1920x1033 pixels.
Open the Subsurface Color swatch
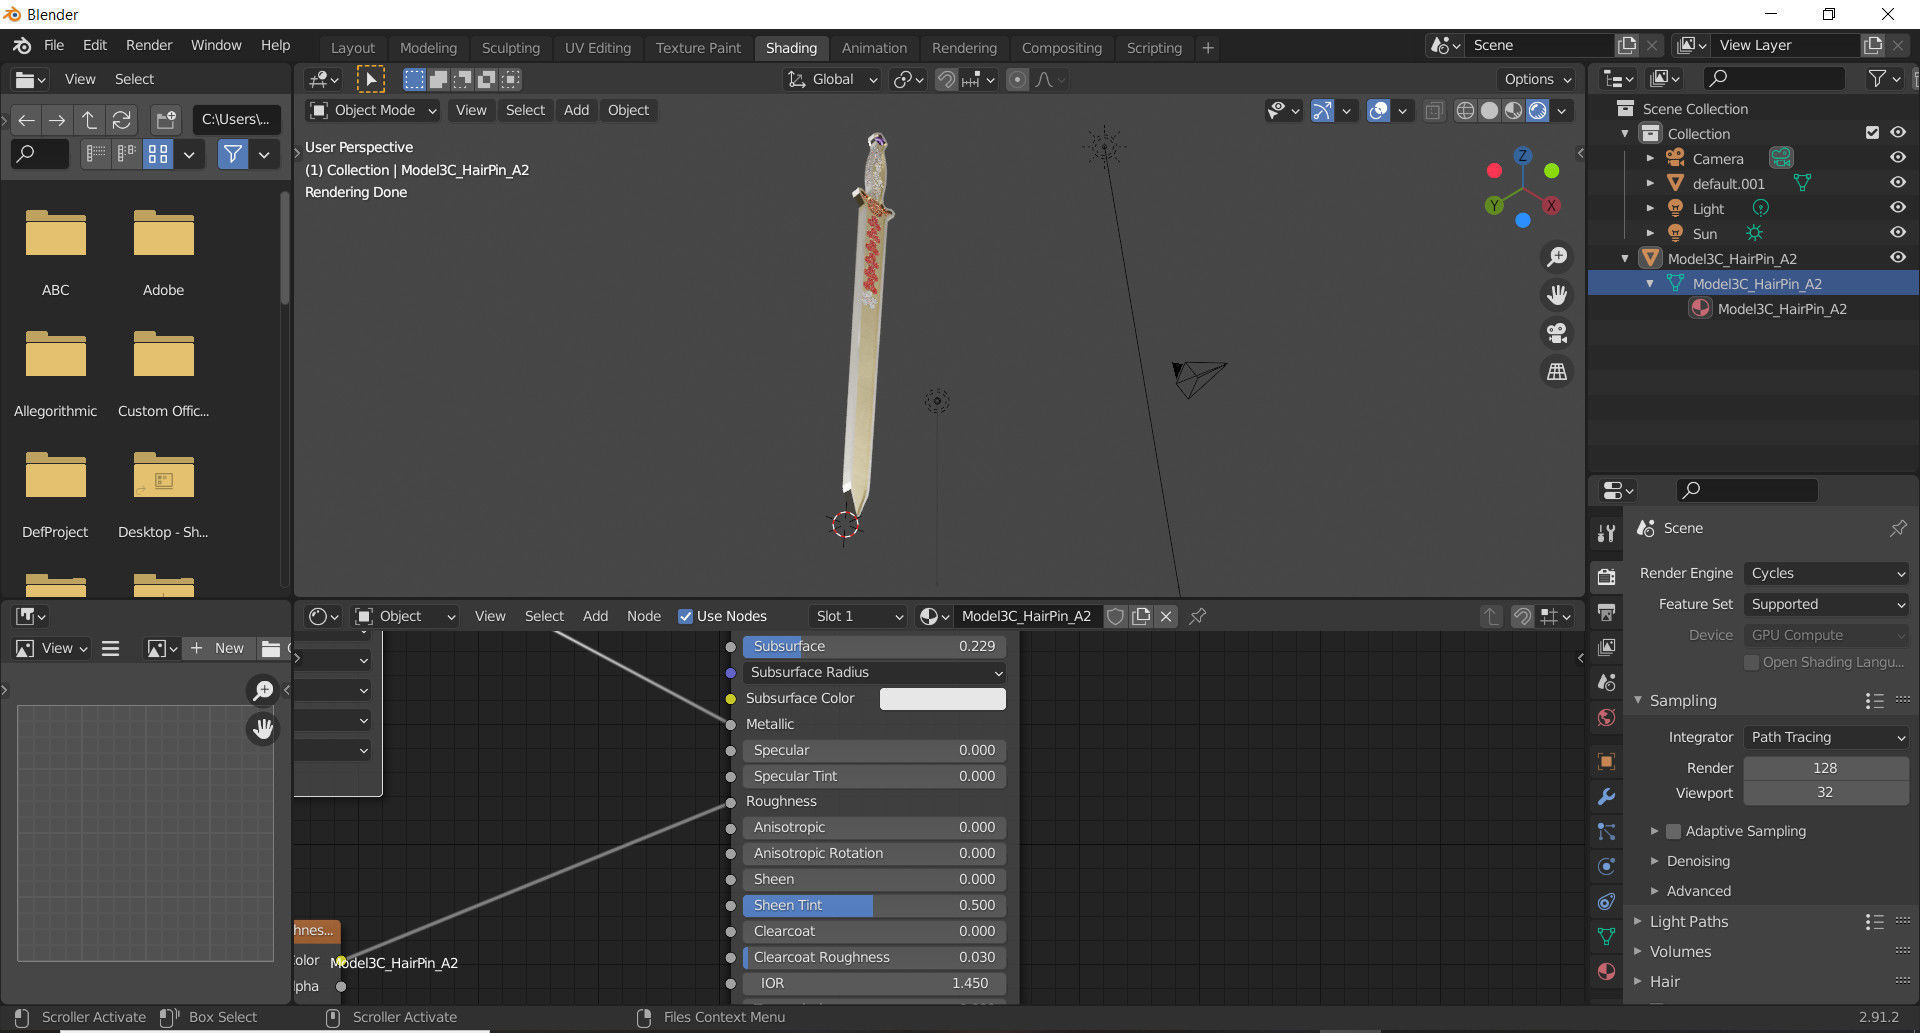[x=942, y=698]
